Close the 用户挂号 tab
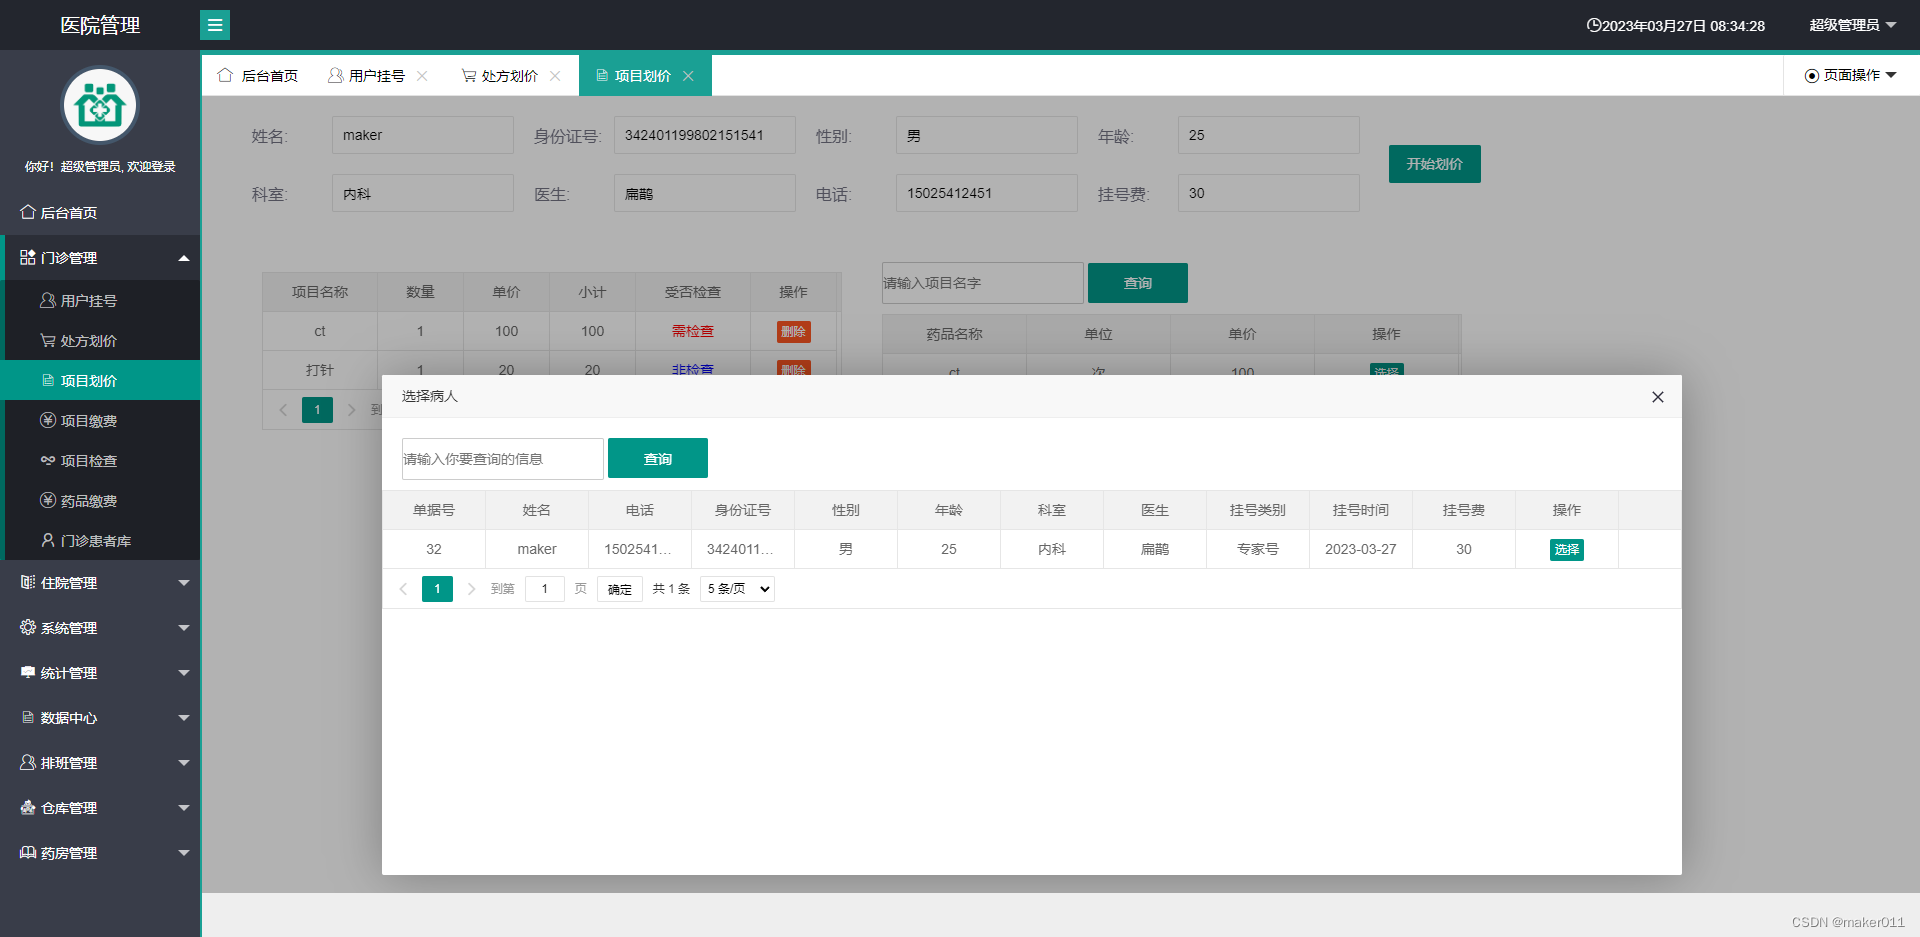1920x937 pixels. (x=422, y=76)
